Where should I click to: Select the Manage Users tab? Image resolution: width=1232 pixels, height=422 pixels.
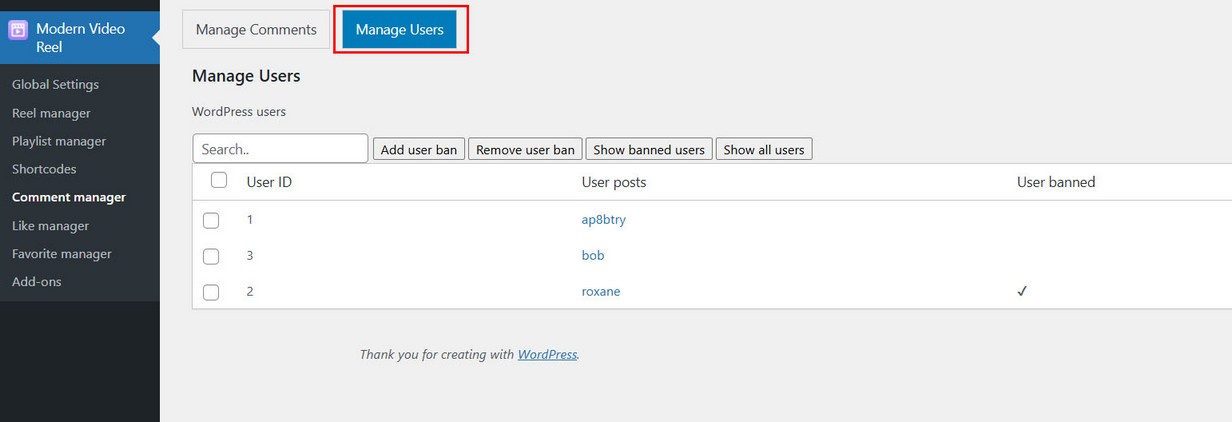[399, 30]
